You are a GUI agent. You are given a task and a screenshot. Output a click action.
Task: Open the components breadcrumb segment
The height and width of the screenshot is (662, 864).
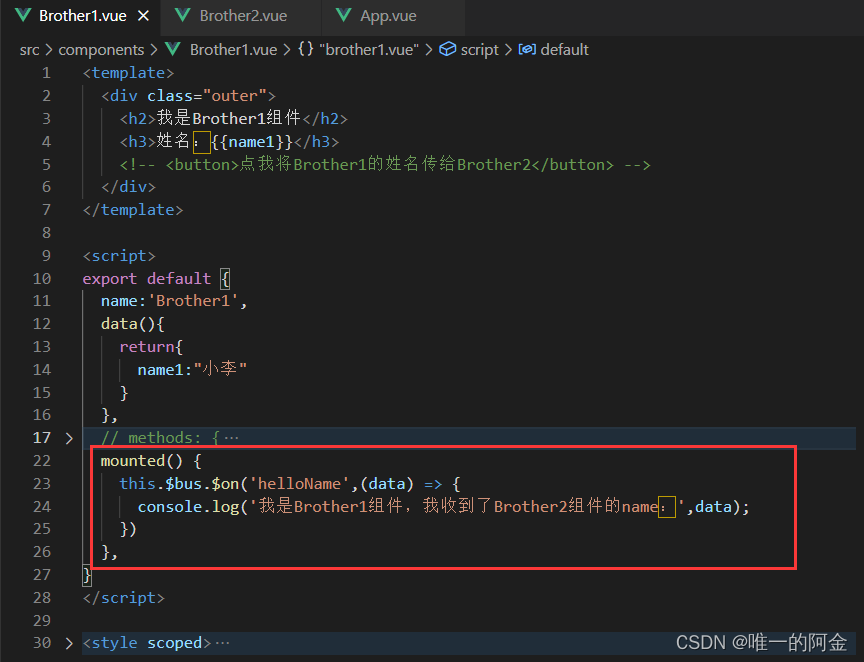click(101, 50)
